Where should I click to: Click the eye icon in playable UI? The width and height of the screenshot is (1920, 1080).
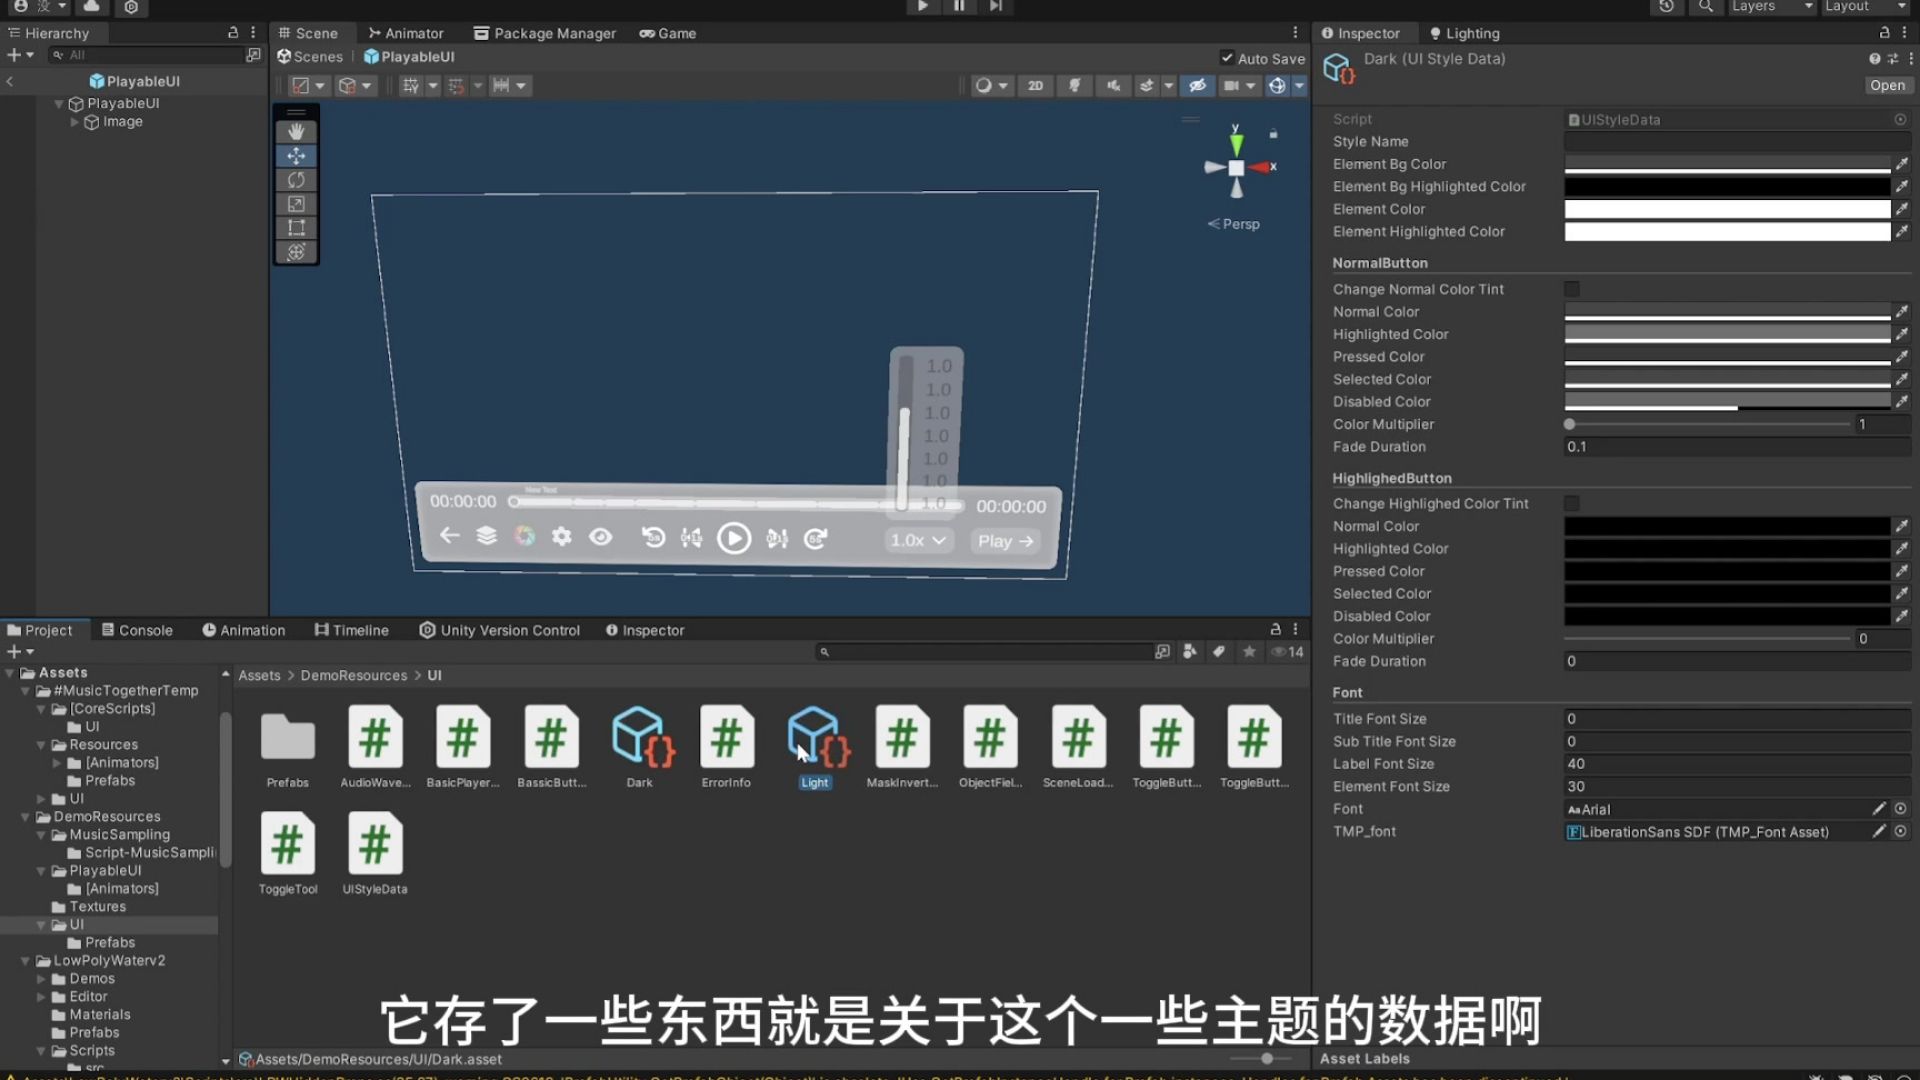pyautogui.click(x=600, y=537)
